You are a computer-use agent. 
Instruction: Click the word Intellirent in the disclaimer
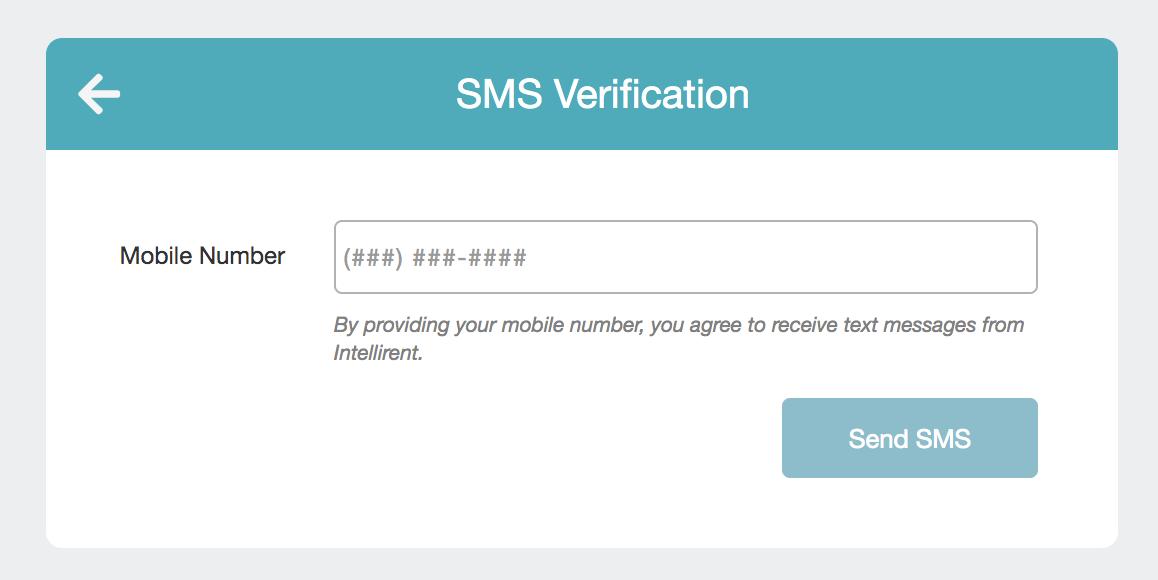point(376,354)
